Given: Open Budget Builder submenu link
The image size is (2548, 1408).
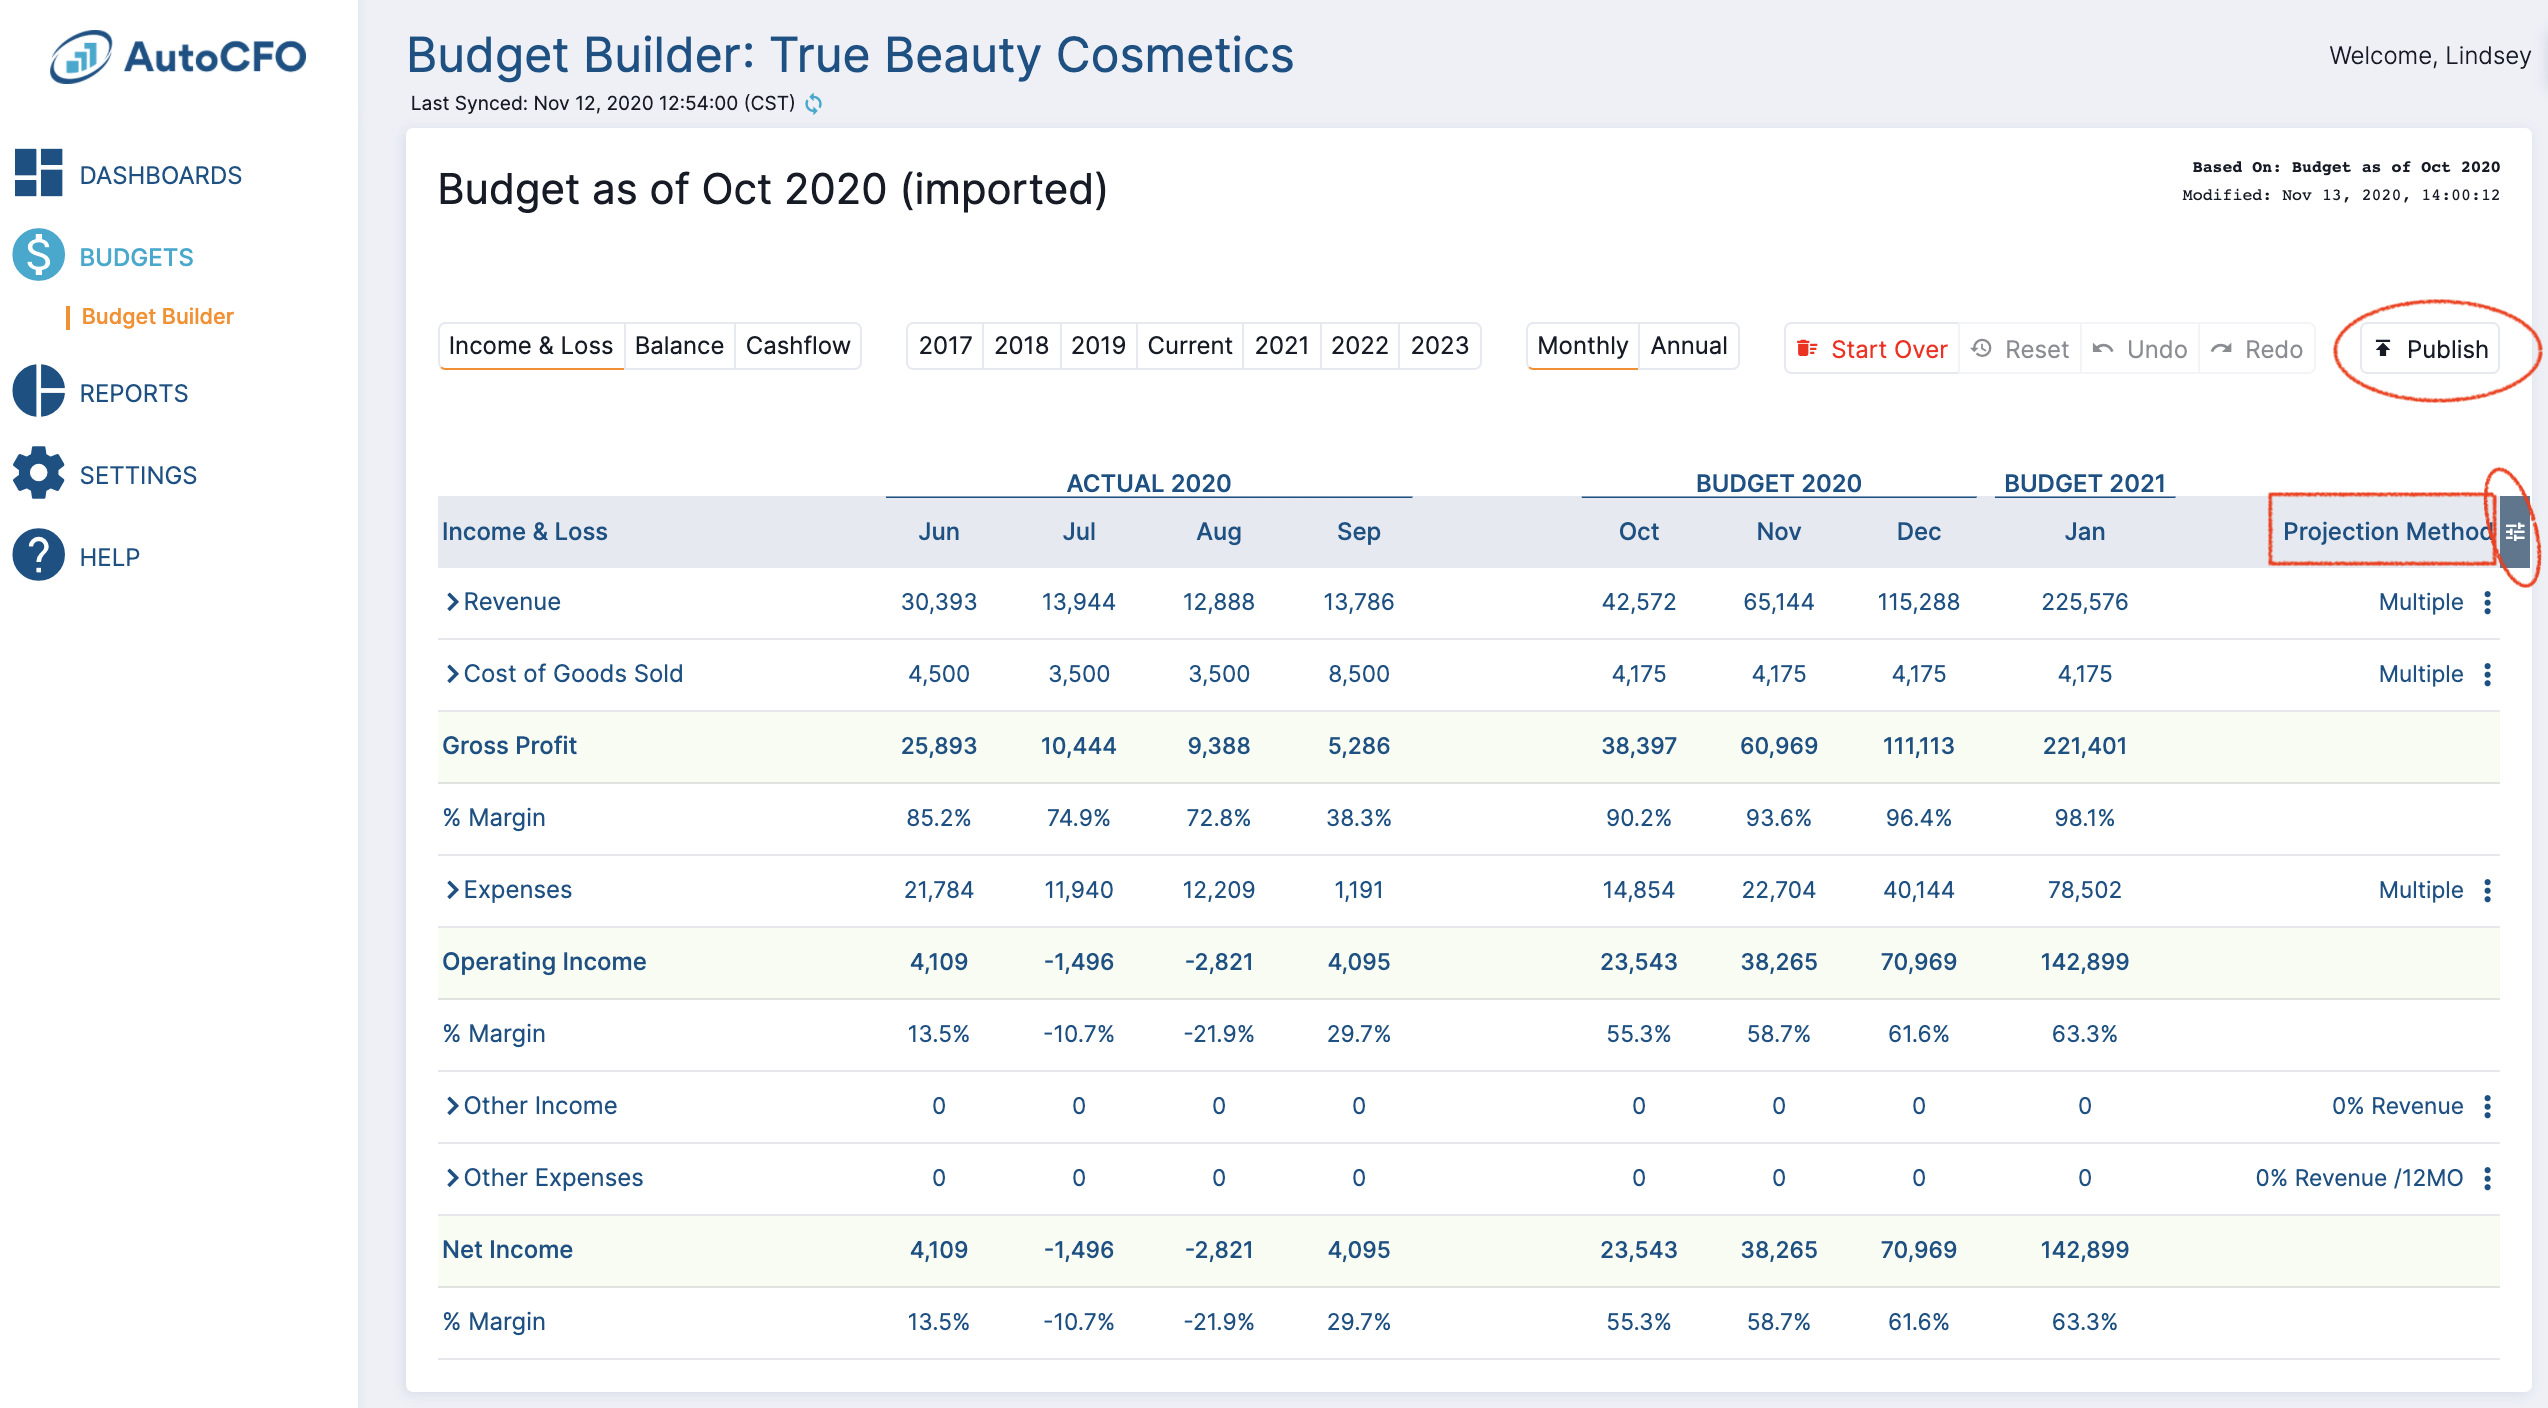Looking at the screenshot, I should (158, 316).
